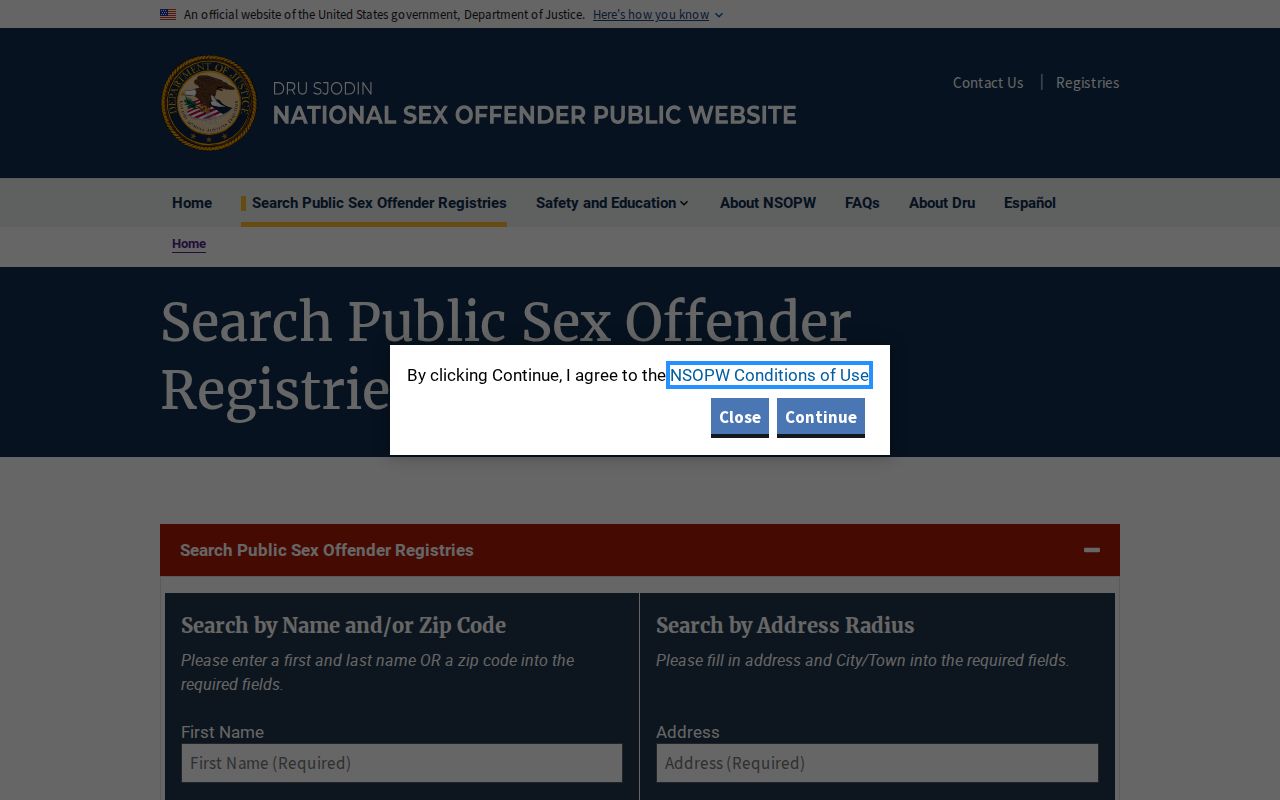Go to Home in navigation bar
1280x800 pixels.
coord(192,203)
